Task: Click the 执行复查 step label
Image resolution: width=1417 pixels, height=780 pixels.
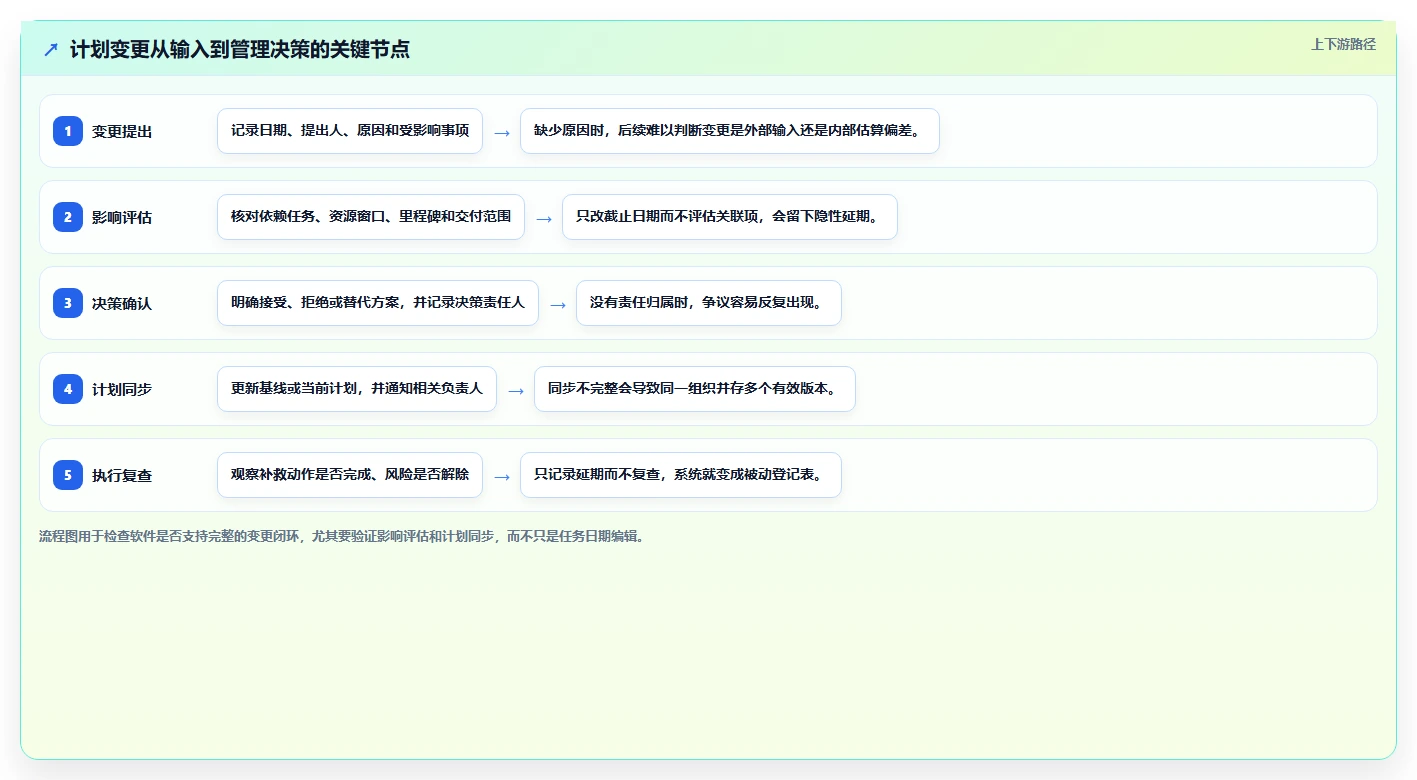Action: 122,475
